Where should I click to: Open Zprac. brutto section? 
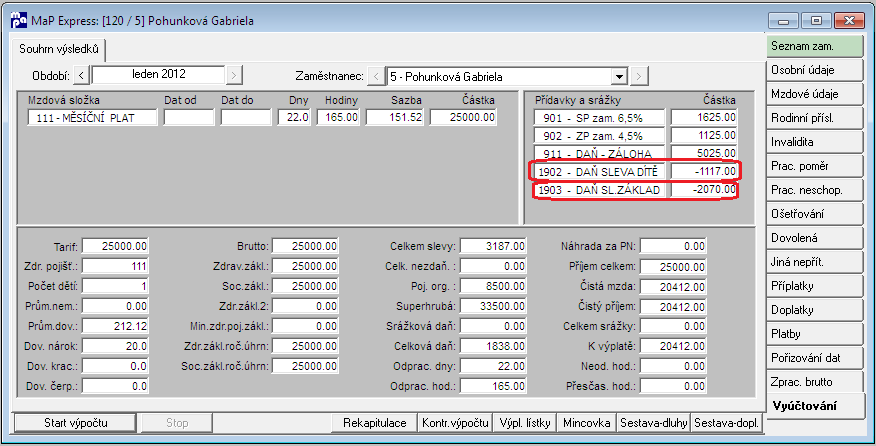click(815, 382)
